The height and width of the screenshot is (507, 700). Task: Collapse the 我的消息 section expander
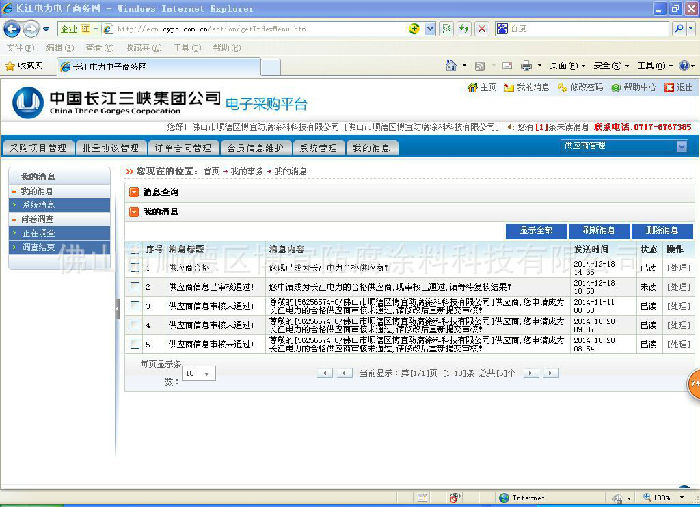pos(133,211)
